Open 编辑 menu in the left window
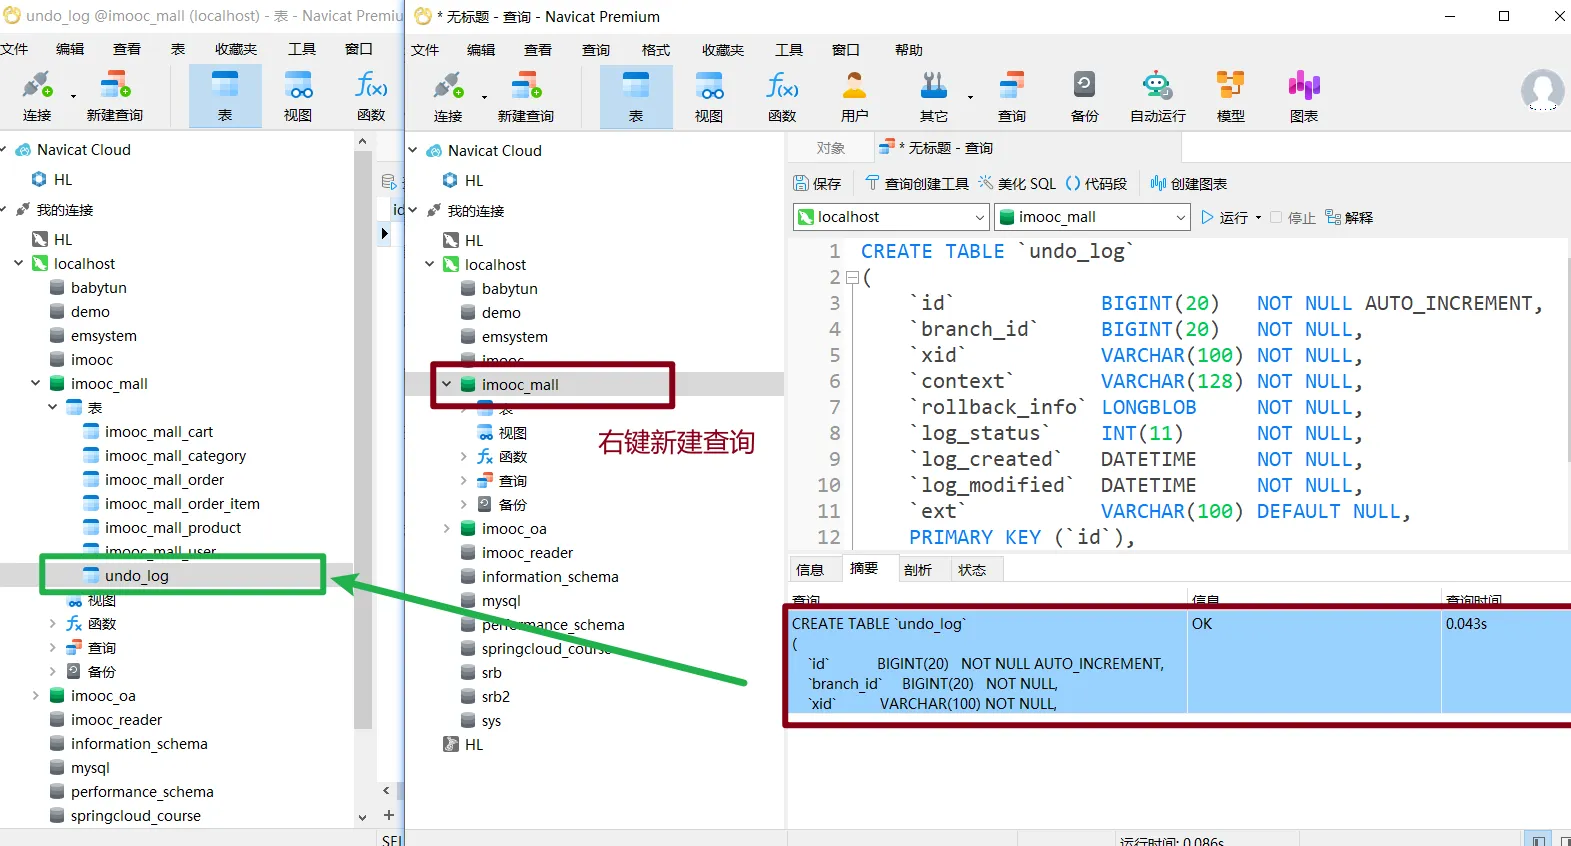The height and width of the screenshot is (846, 1571). tap(70, 49)
